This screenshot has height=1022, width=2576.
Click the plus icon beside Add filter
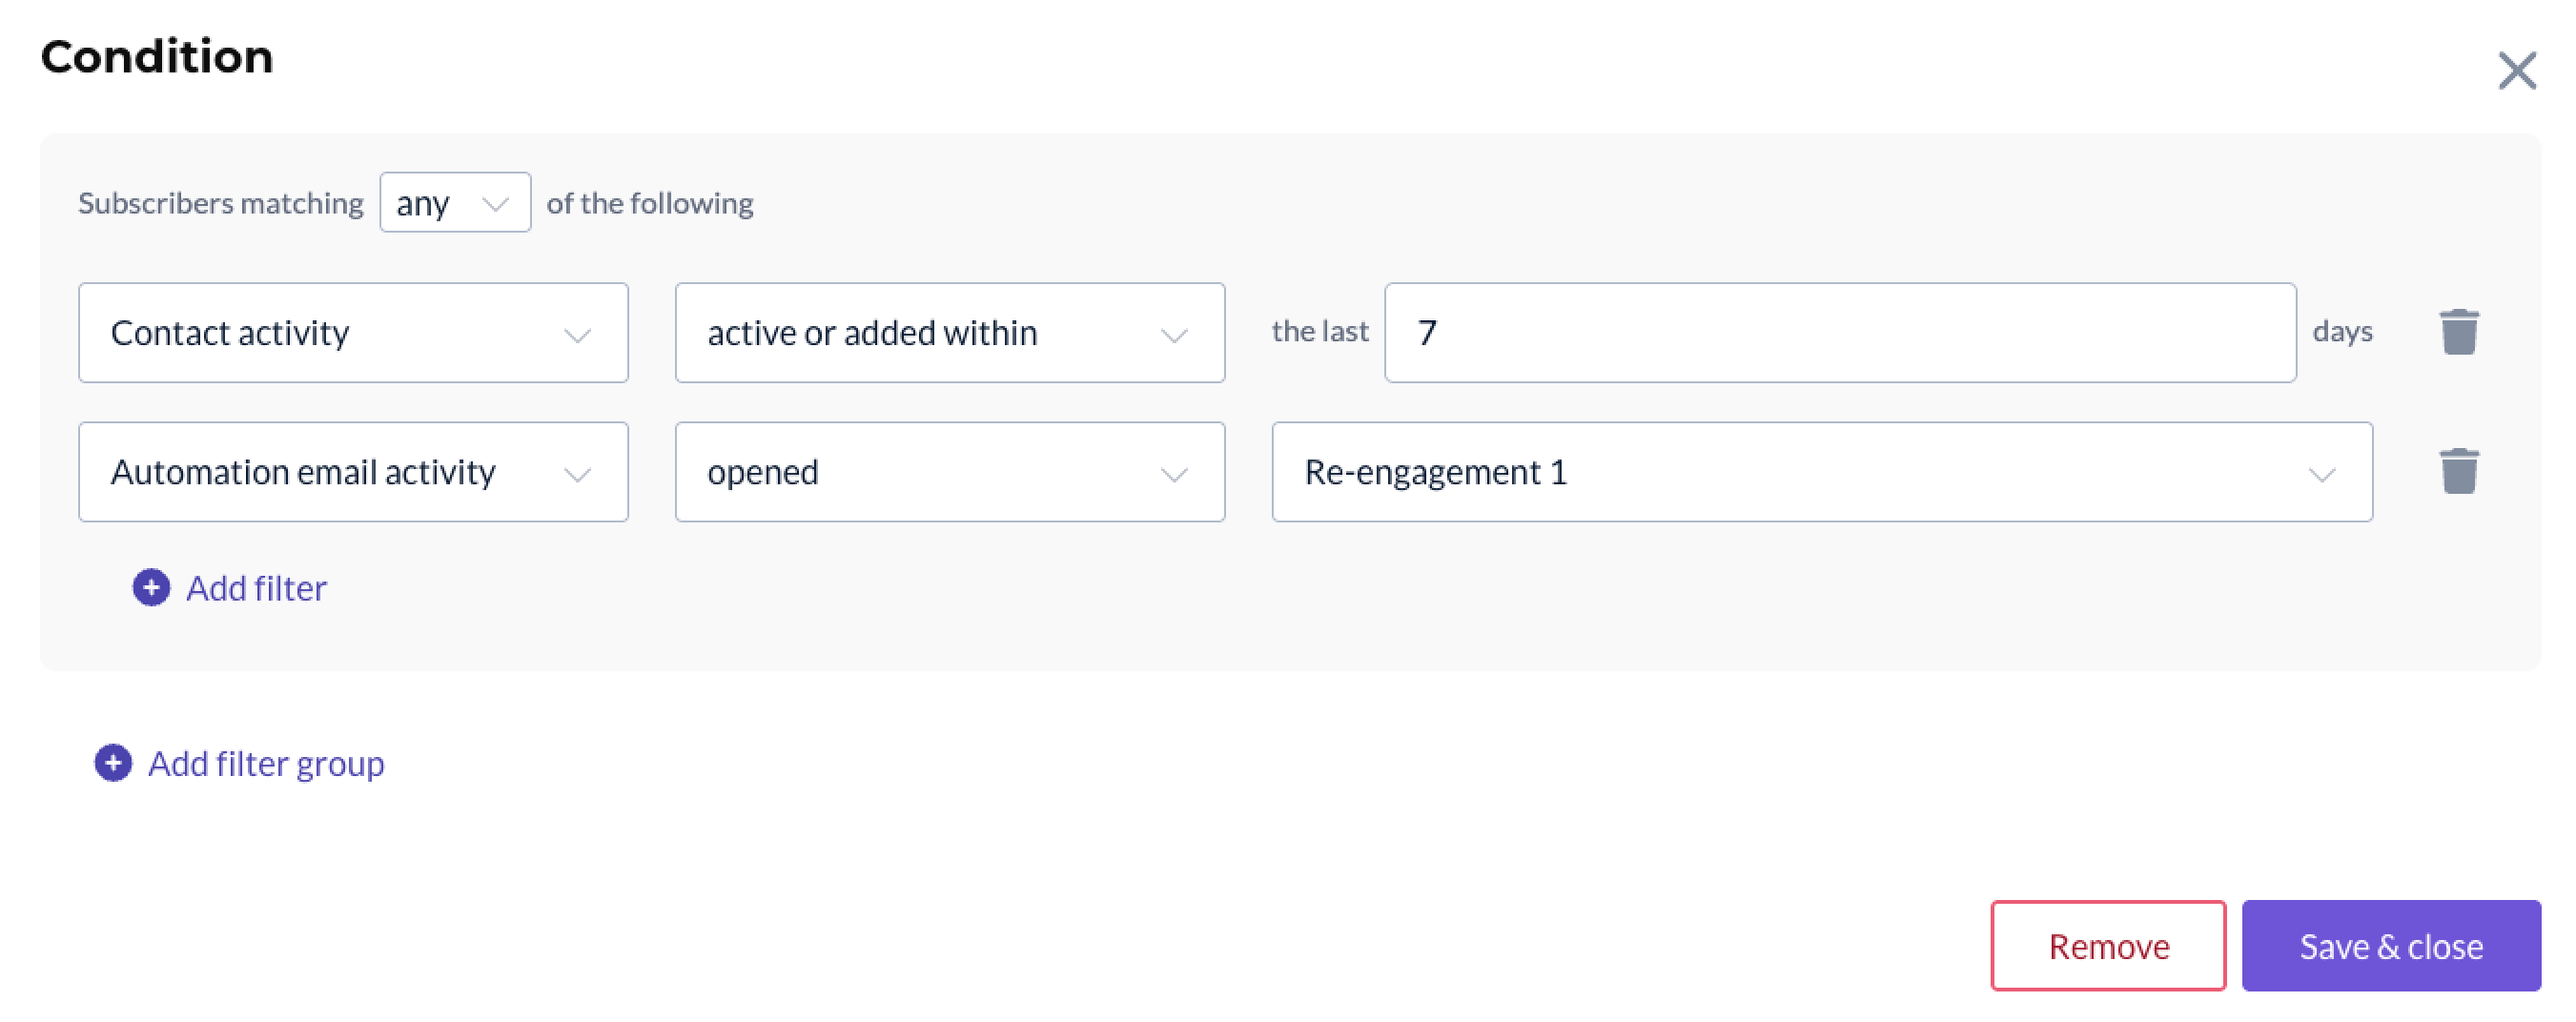pyautogui.click(x=151, y=588)
